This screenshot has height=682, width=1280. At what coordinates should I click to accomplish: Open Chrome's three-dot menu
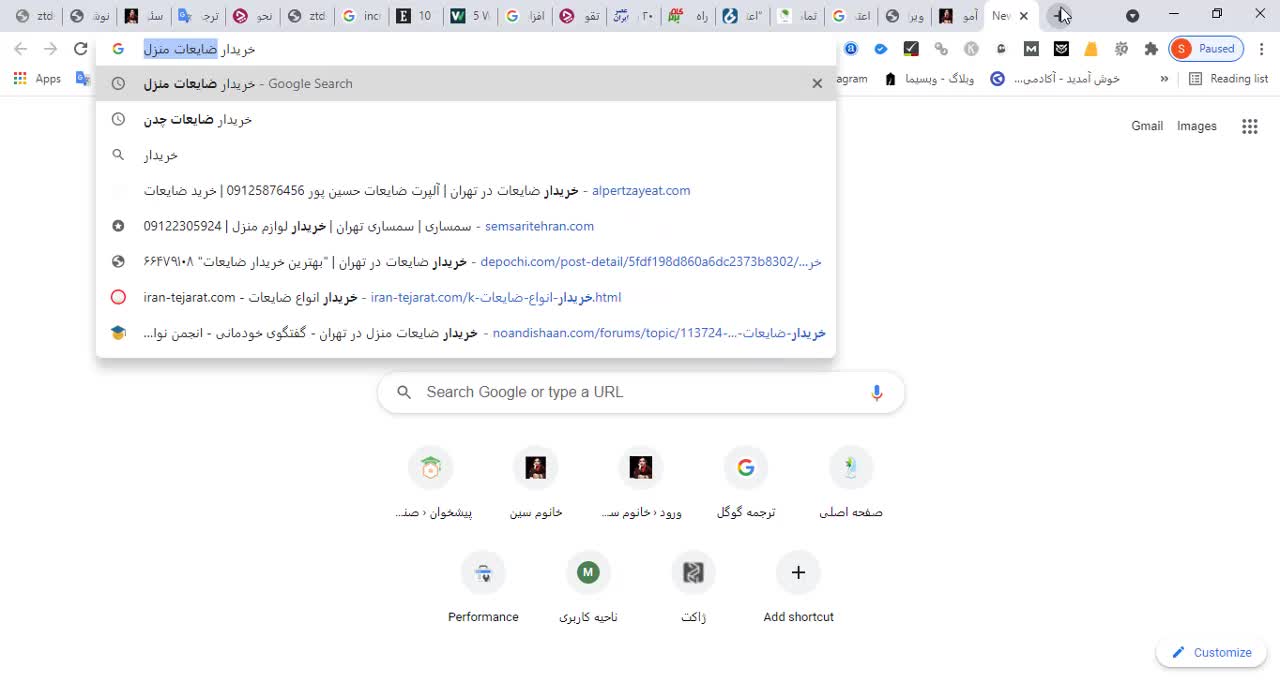pos(1262,48)
